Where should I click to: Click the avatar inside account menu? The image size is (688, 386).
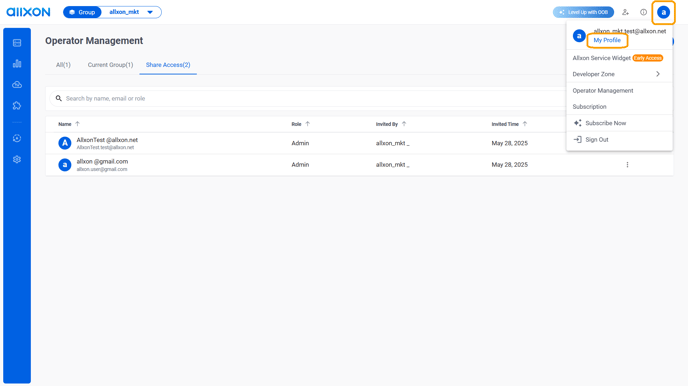[x=579, y=36]
